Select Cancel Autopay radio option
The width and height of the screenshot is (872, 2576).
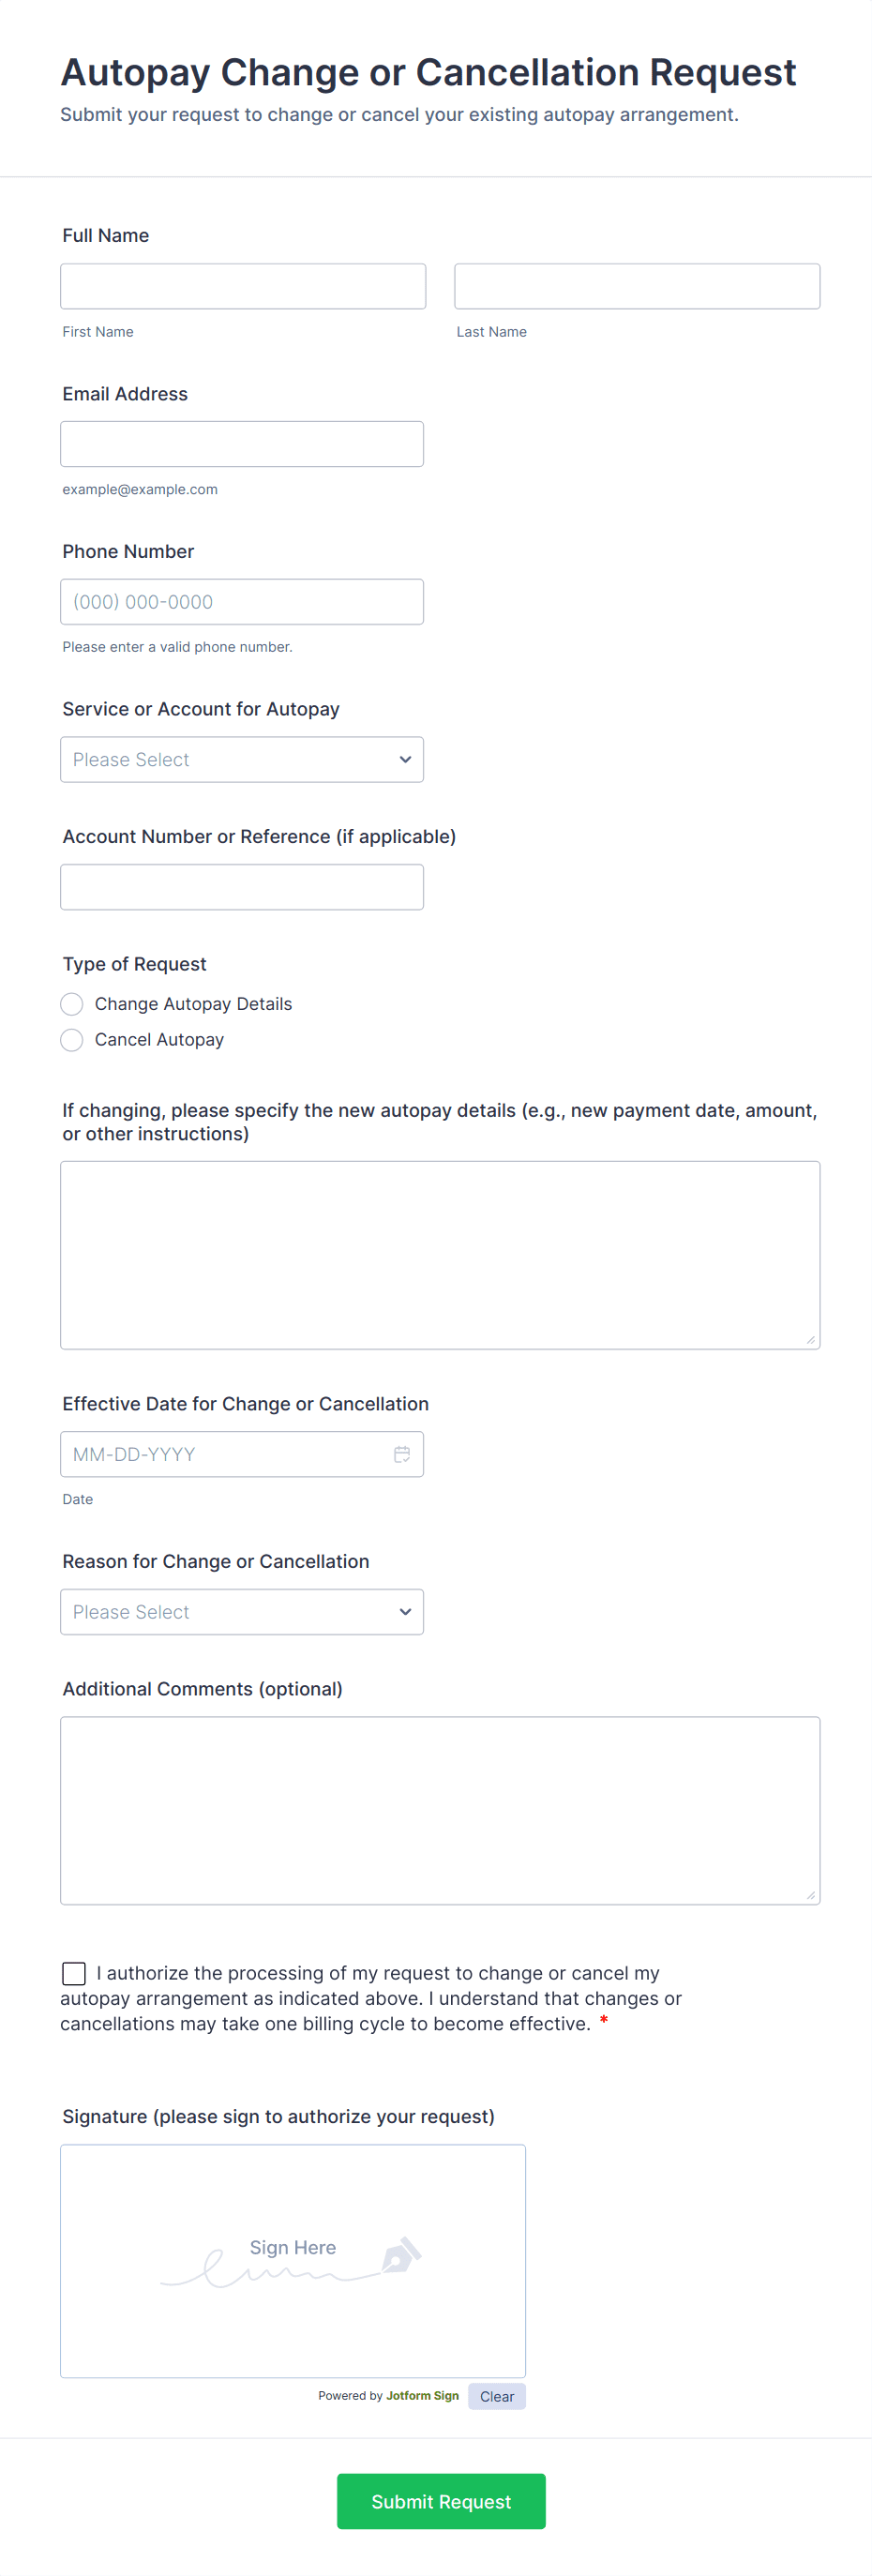click(72, 1040)
